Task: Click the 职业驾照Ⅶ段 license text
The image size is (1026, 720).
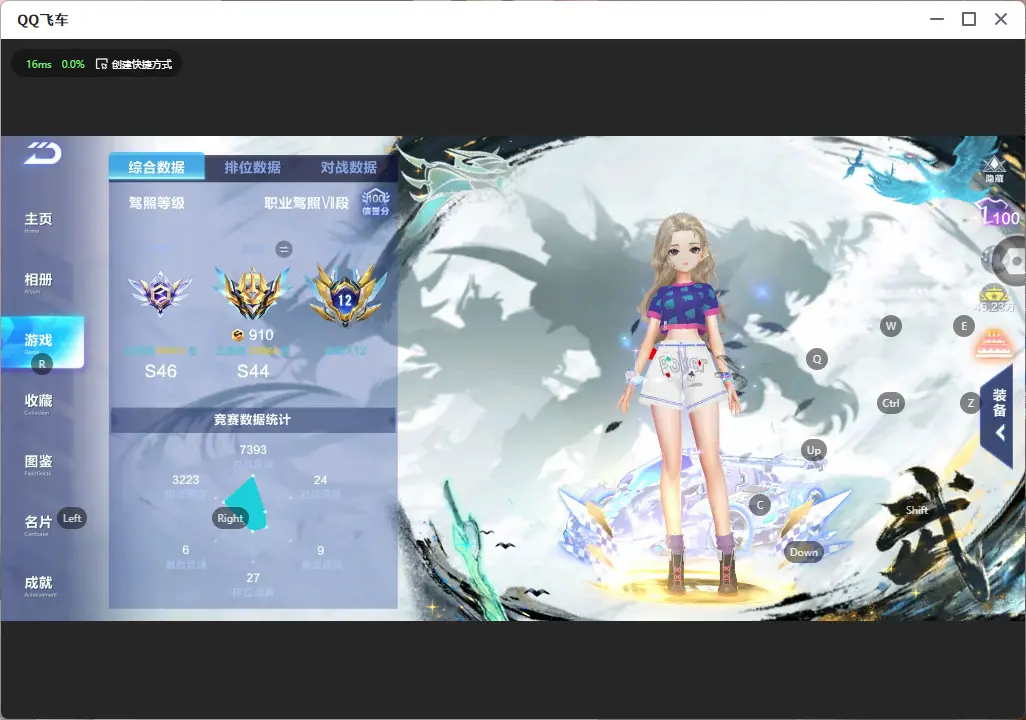Action: (x=307, y=204)
